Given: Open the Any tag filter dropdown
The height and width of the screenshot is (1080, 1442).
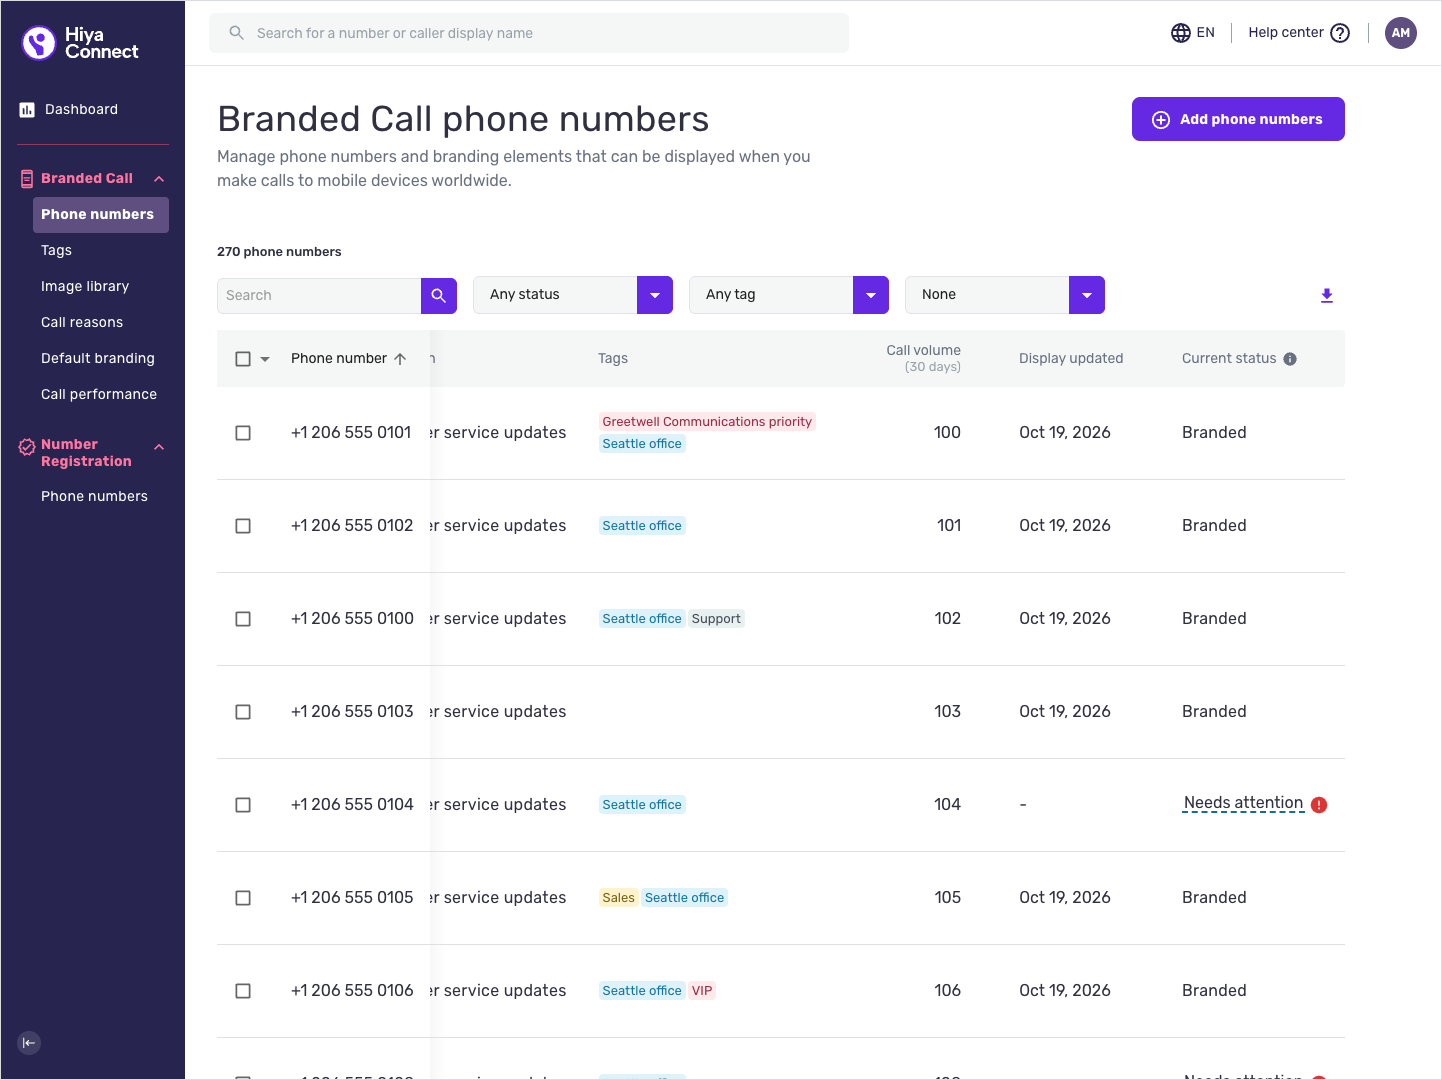Looking at the screenshot, I should [789, 295].
